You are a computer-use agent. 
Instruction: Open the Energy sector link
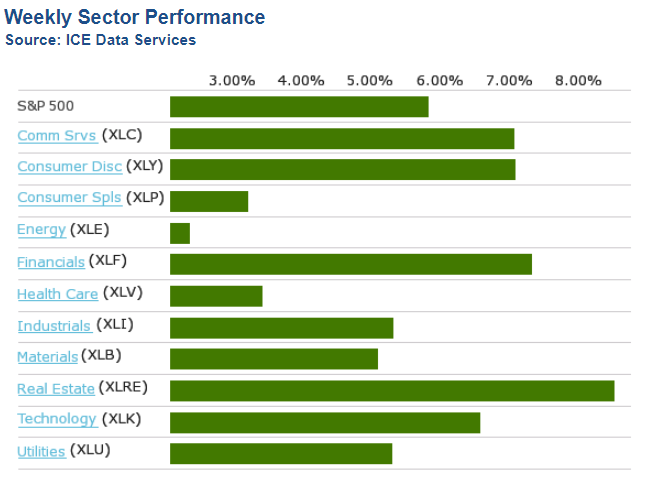click(41, 230)
